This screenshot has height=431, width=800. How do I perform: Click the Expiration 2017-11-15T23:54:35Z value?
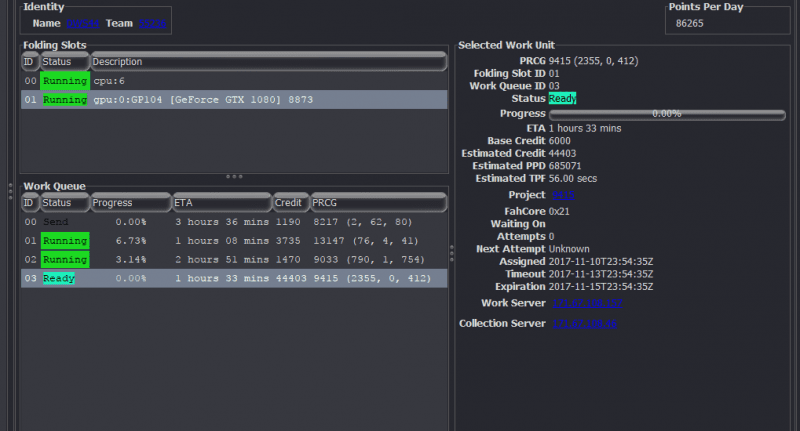[601, 287]
